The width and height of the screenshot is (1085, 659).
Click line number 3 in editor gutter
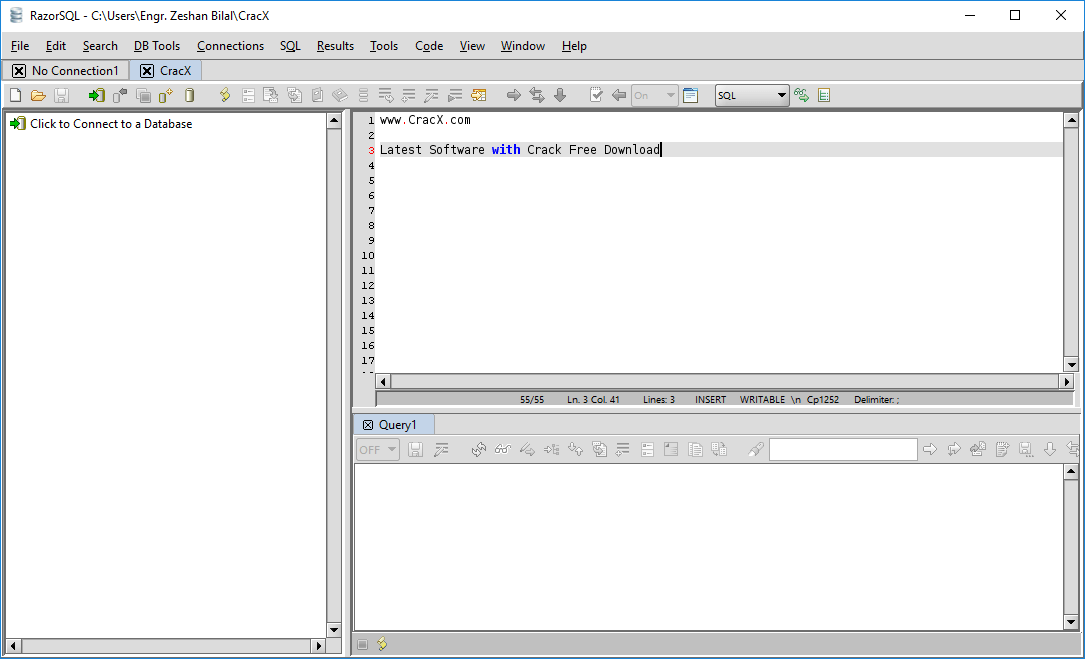click(x=371, y=150)
